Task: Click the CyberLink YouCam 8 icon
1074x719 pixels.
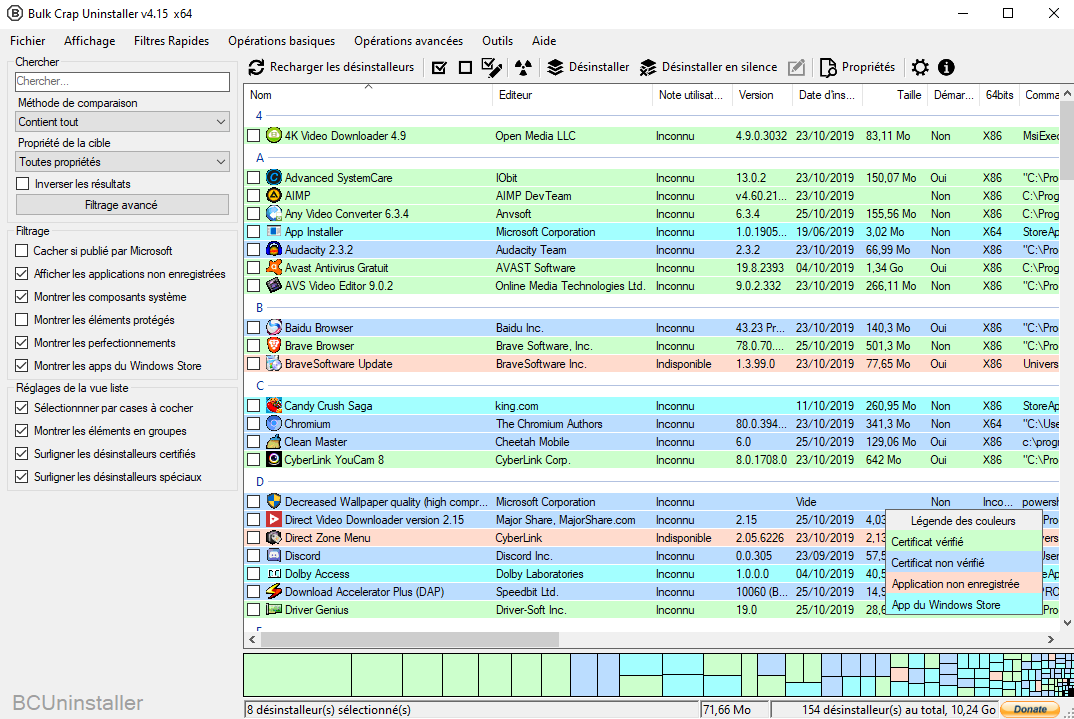Action: [x=274, y=459]
